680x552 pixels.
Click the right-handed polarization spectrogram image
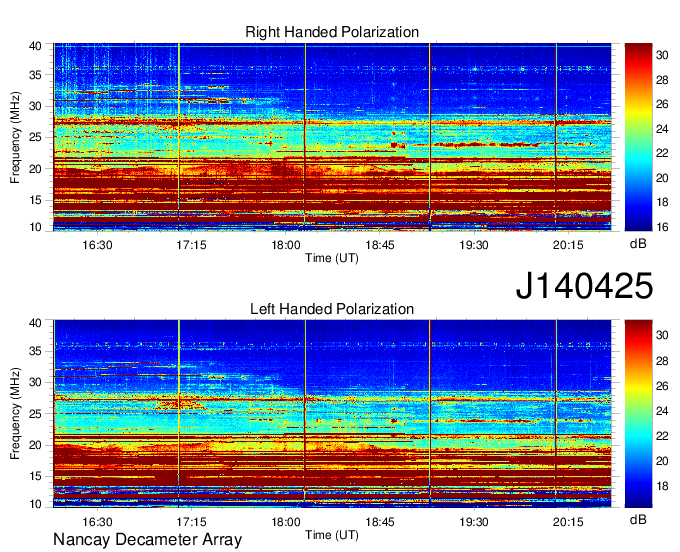332,137
